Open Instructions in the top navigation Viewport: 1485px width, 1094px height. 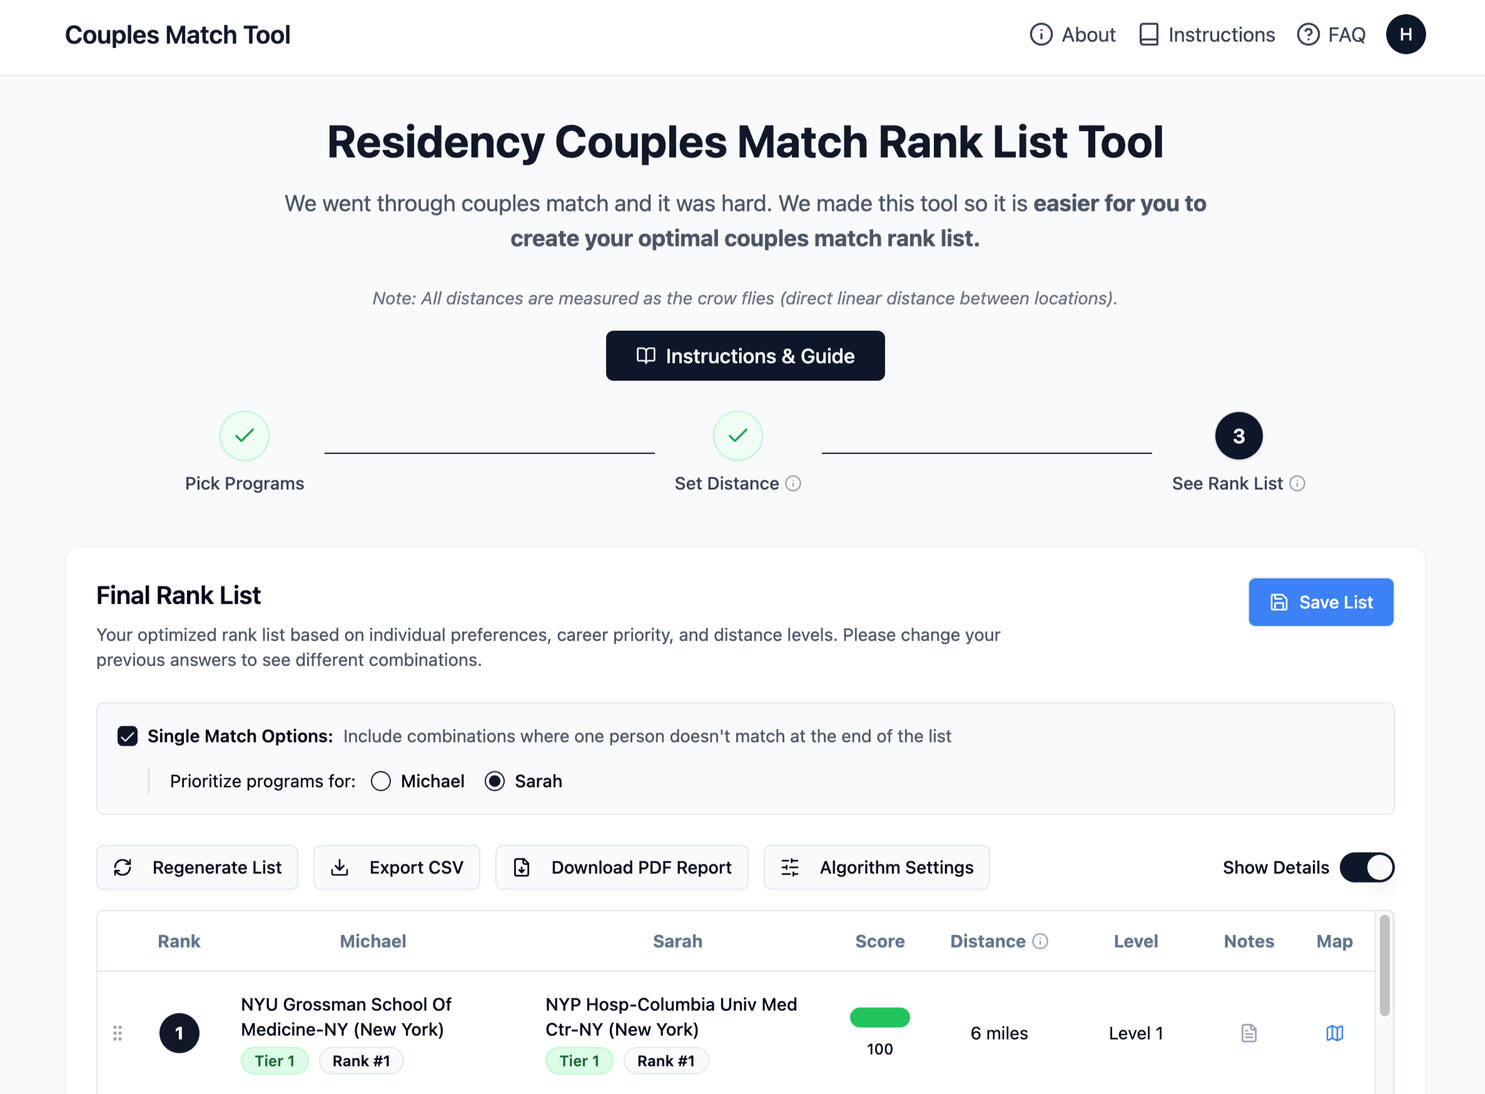tap(1207, 35)
